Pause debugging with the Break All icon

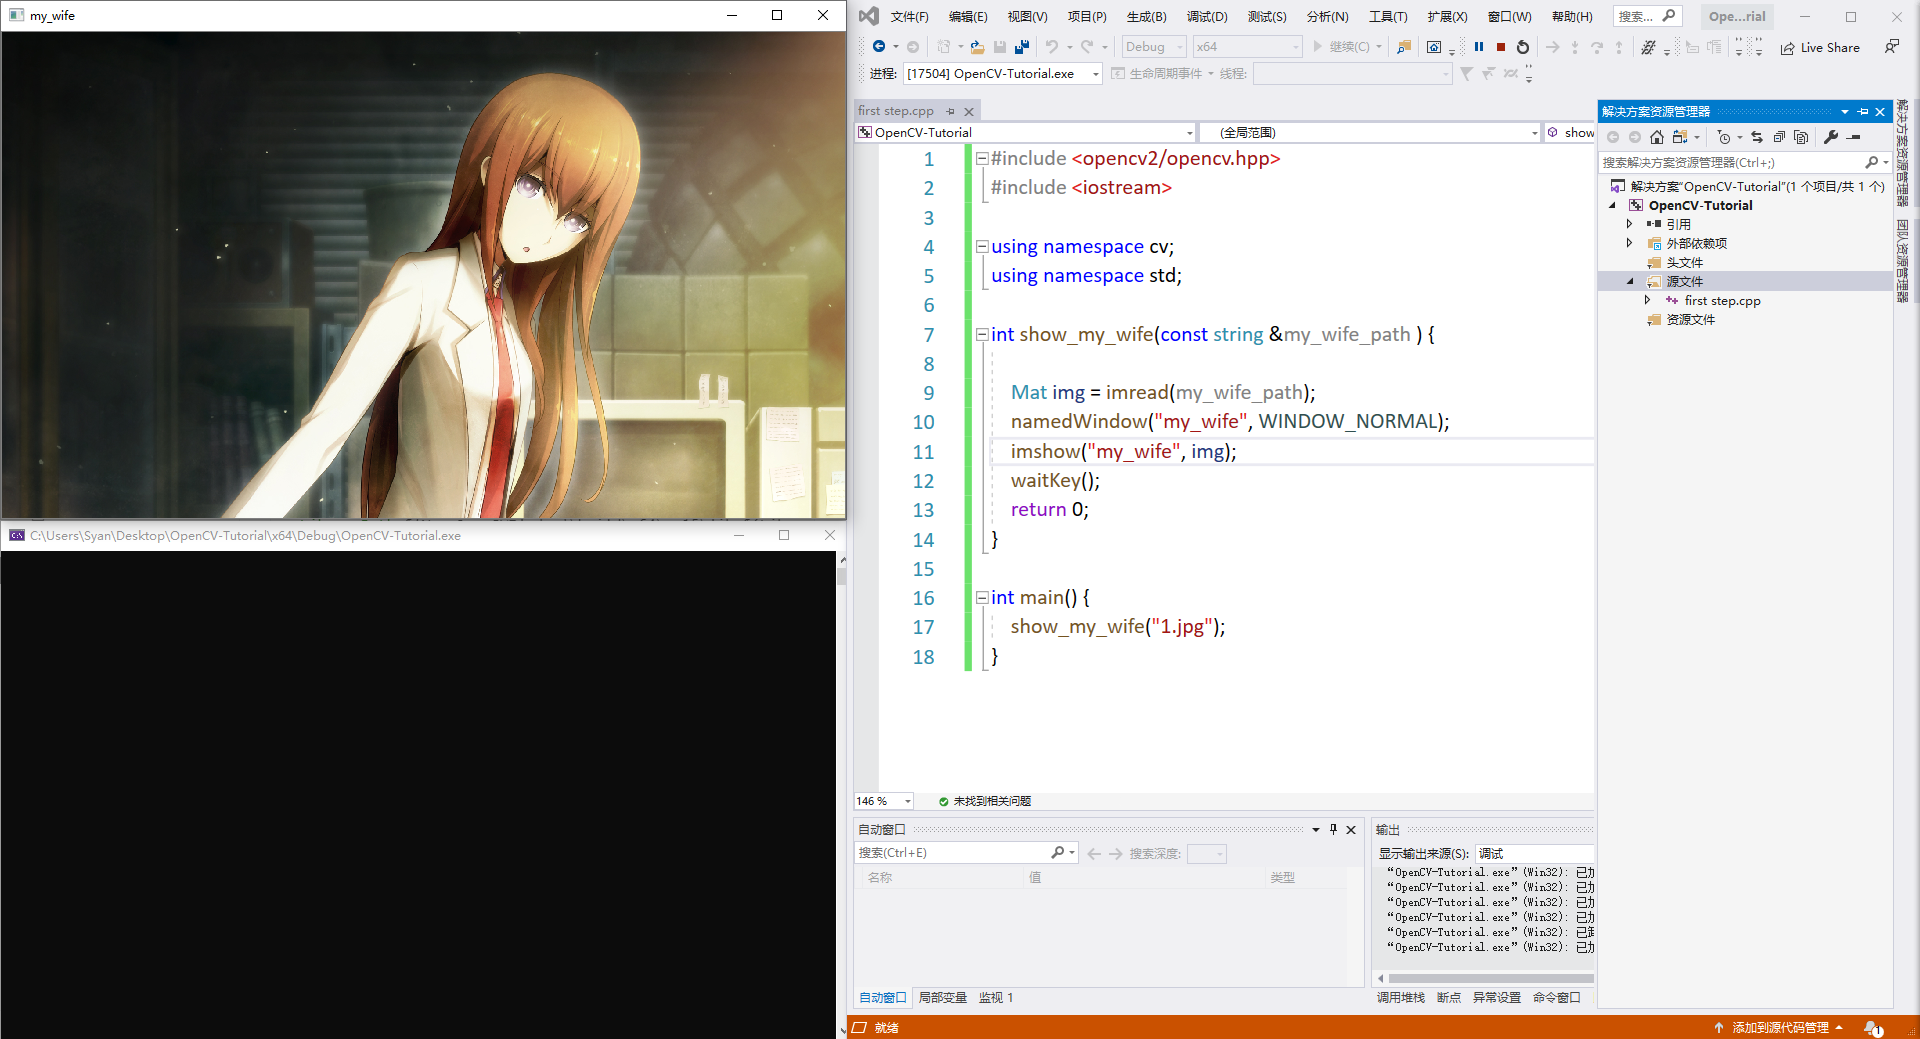coord(1479,47)
